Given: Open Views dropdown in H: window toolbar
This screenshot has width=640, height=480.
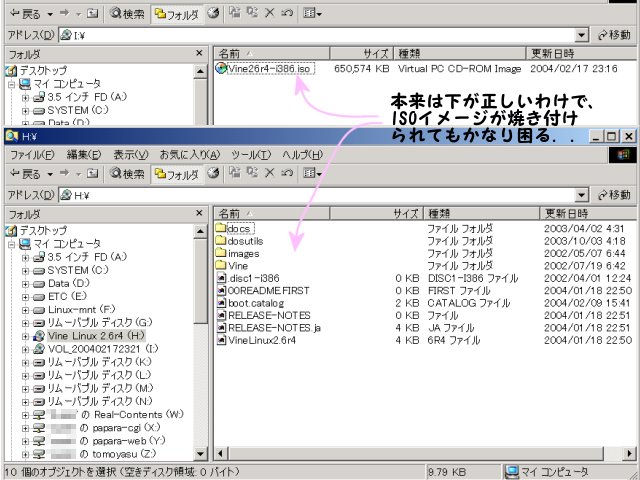Looking at the screenshot, I should (x=313, y=173).
